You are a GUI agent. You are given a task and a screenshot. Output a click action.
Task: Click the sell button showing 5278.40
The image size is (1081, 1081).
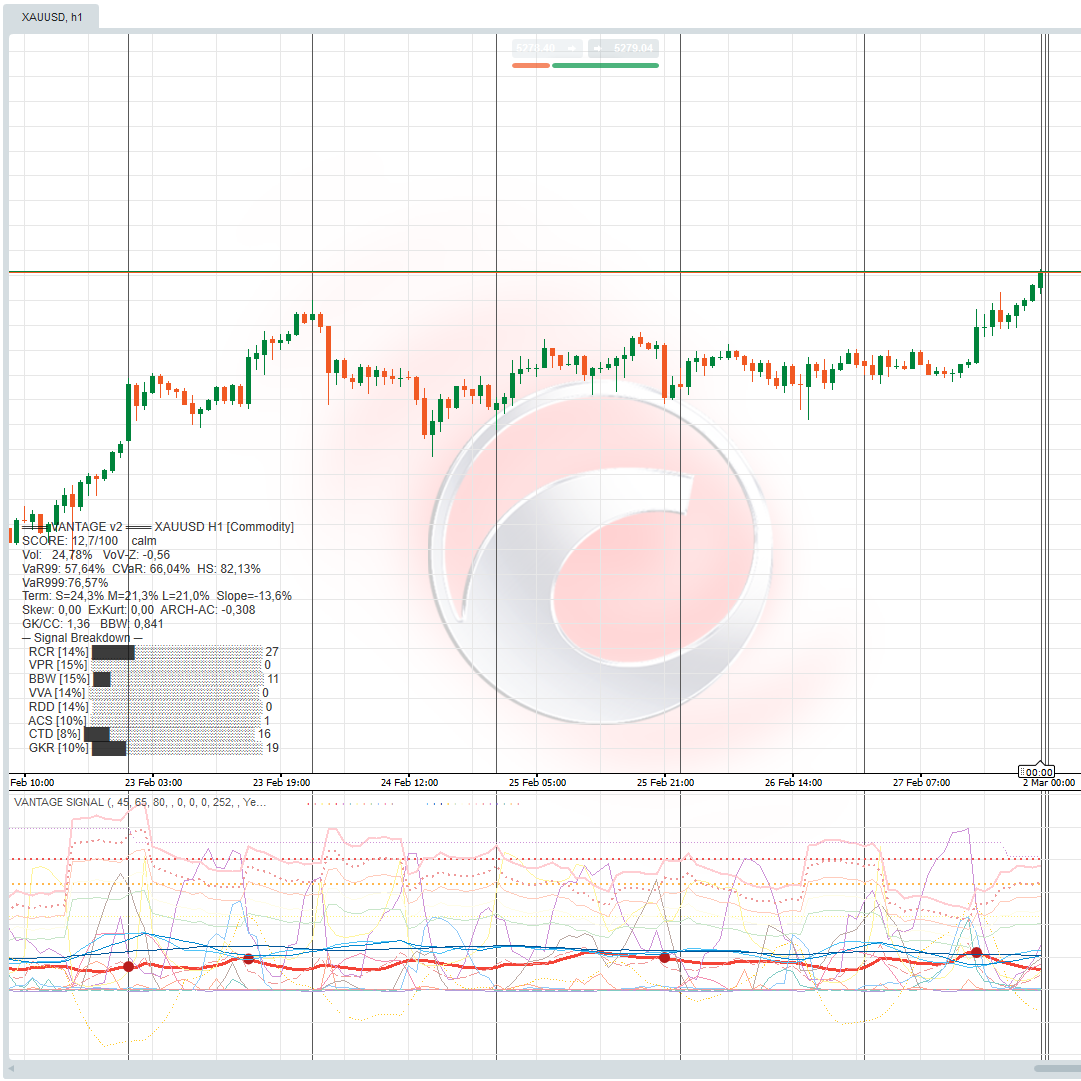[546, 48]
